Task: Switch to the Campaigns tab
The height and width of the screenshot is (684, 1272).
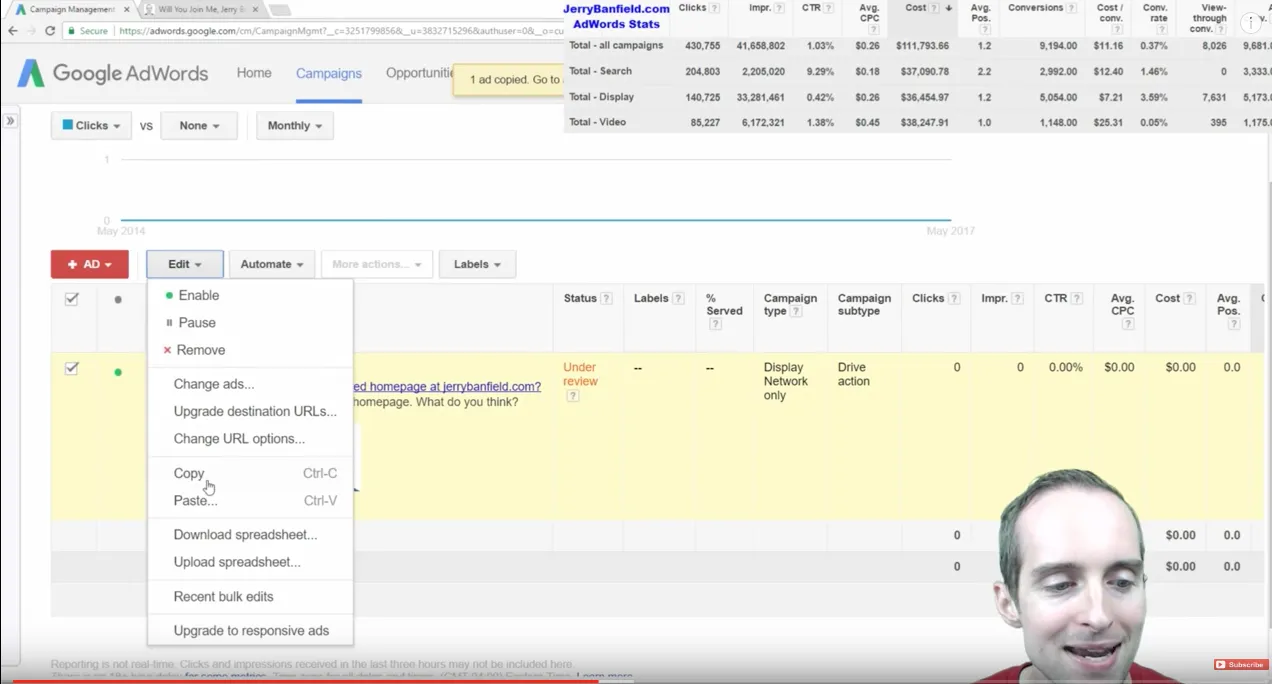Action: (x=329, y=73)
